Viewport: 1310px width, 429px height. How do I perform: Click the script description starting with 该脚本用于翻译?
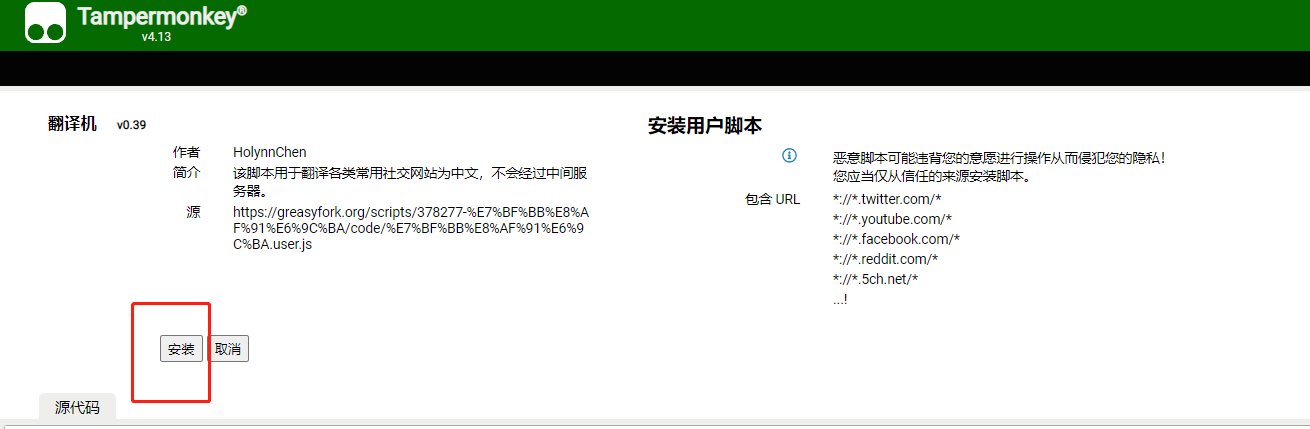410,182
